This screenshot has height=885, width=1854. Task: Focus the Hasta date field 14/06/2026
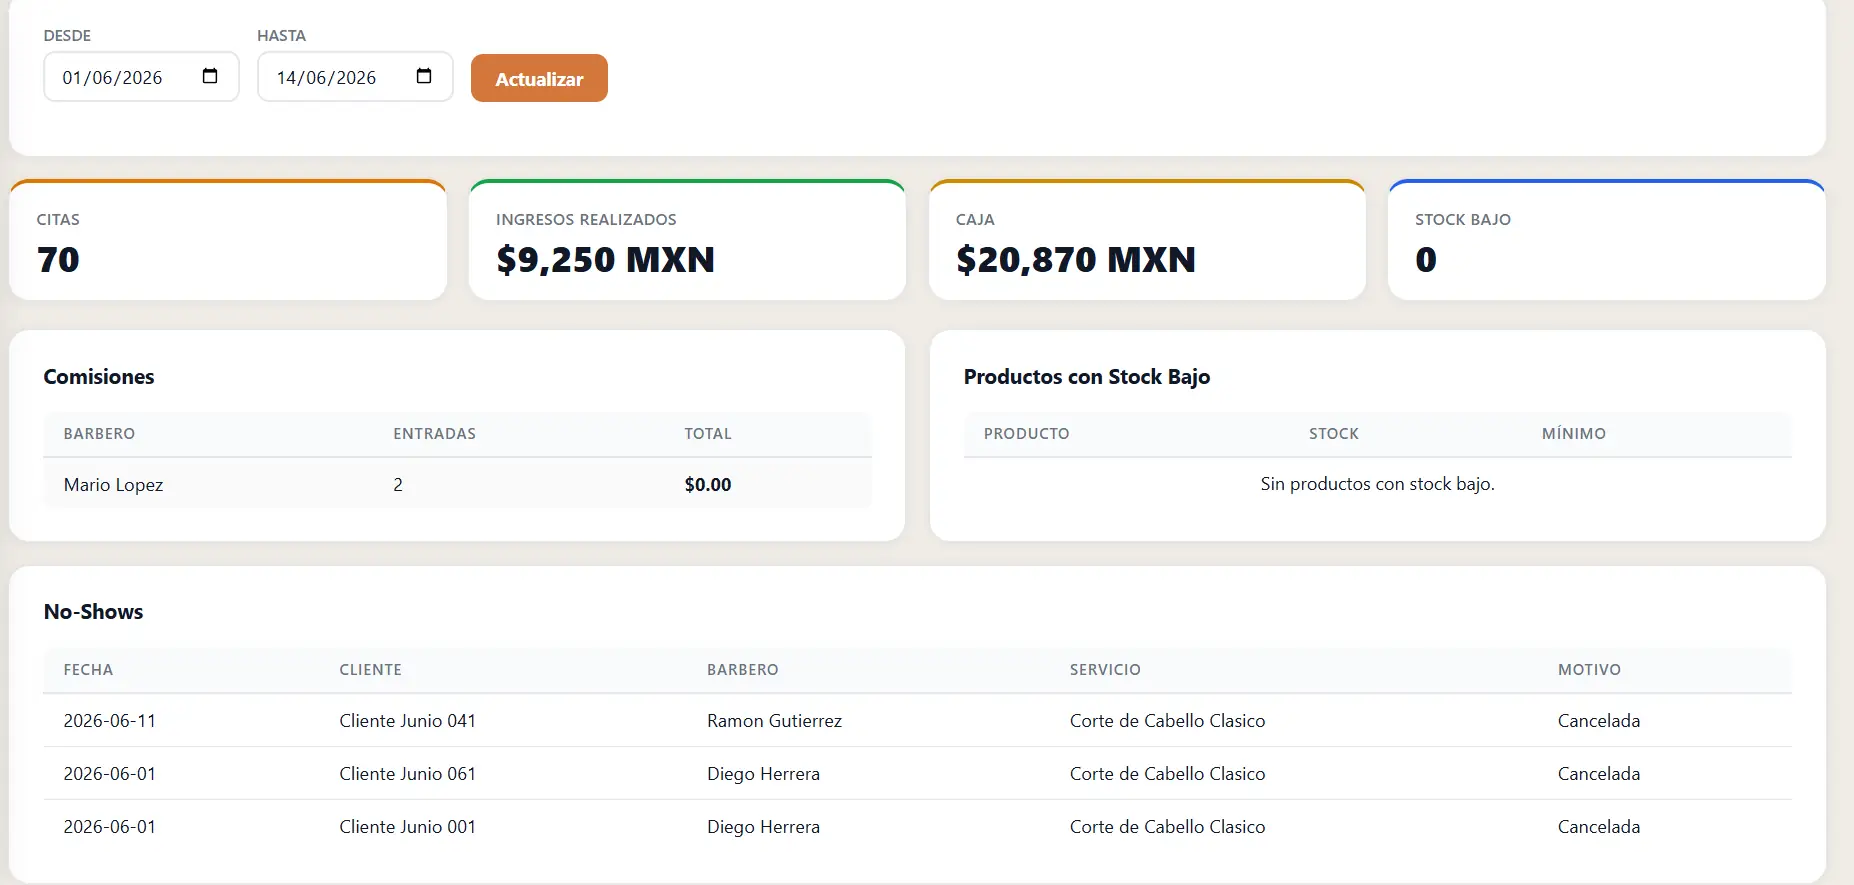coord(355,77)
